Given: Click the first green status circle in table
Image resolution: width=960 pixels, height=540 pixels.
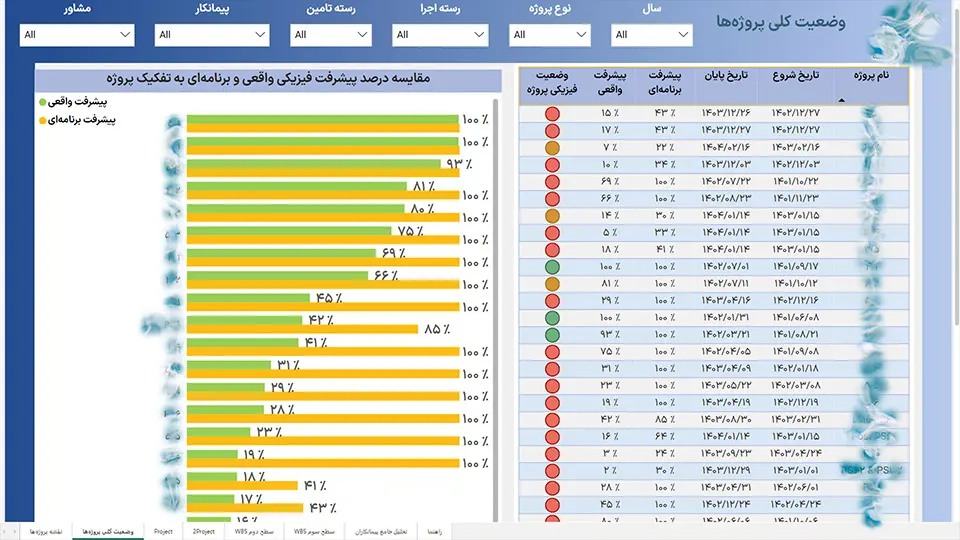Looking at the screenshot, I should [552, 267].
